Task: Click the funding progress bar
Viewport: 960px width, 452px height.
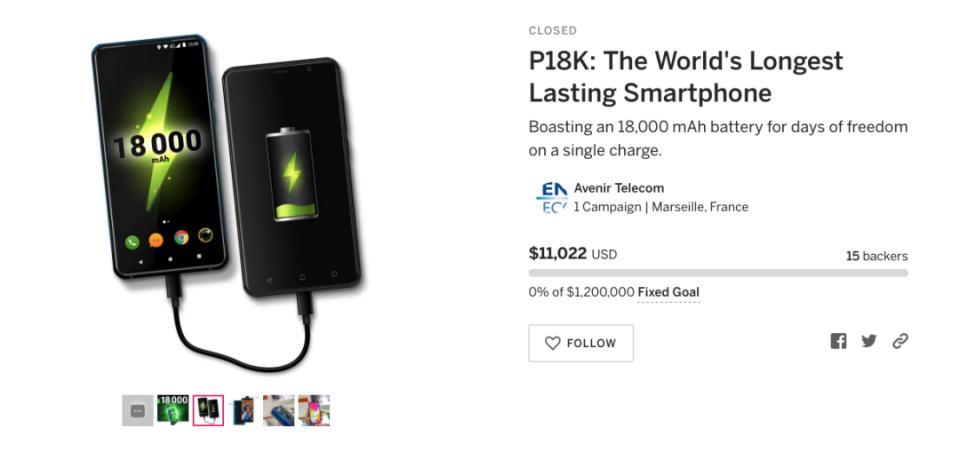Action: [x=717, y=272]
